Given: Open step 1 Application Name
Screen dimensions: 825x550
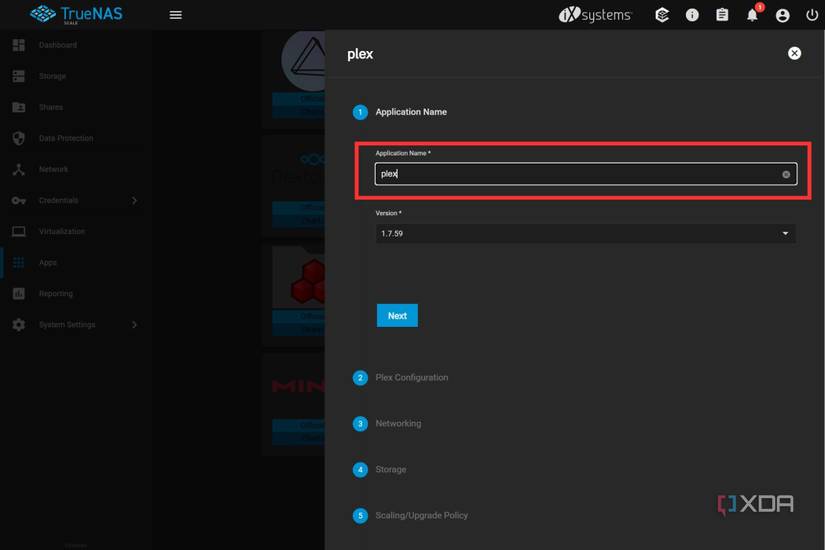Looking at the screenshot, I should coord(399,112).
